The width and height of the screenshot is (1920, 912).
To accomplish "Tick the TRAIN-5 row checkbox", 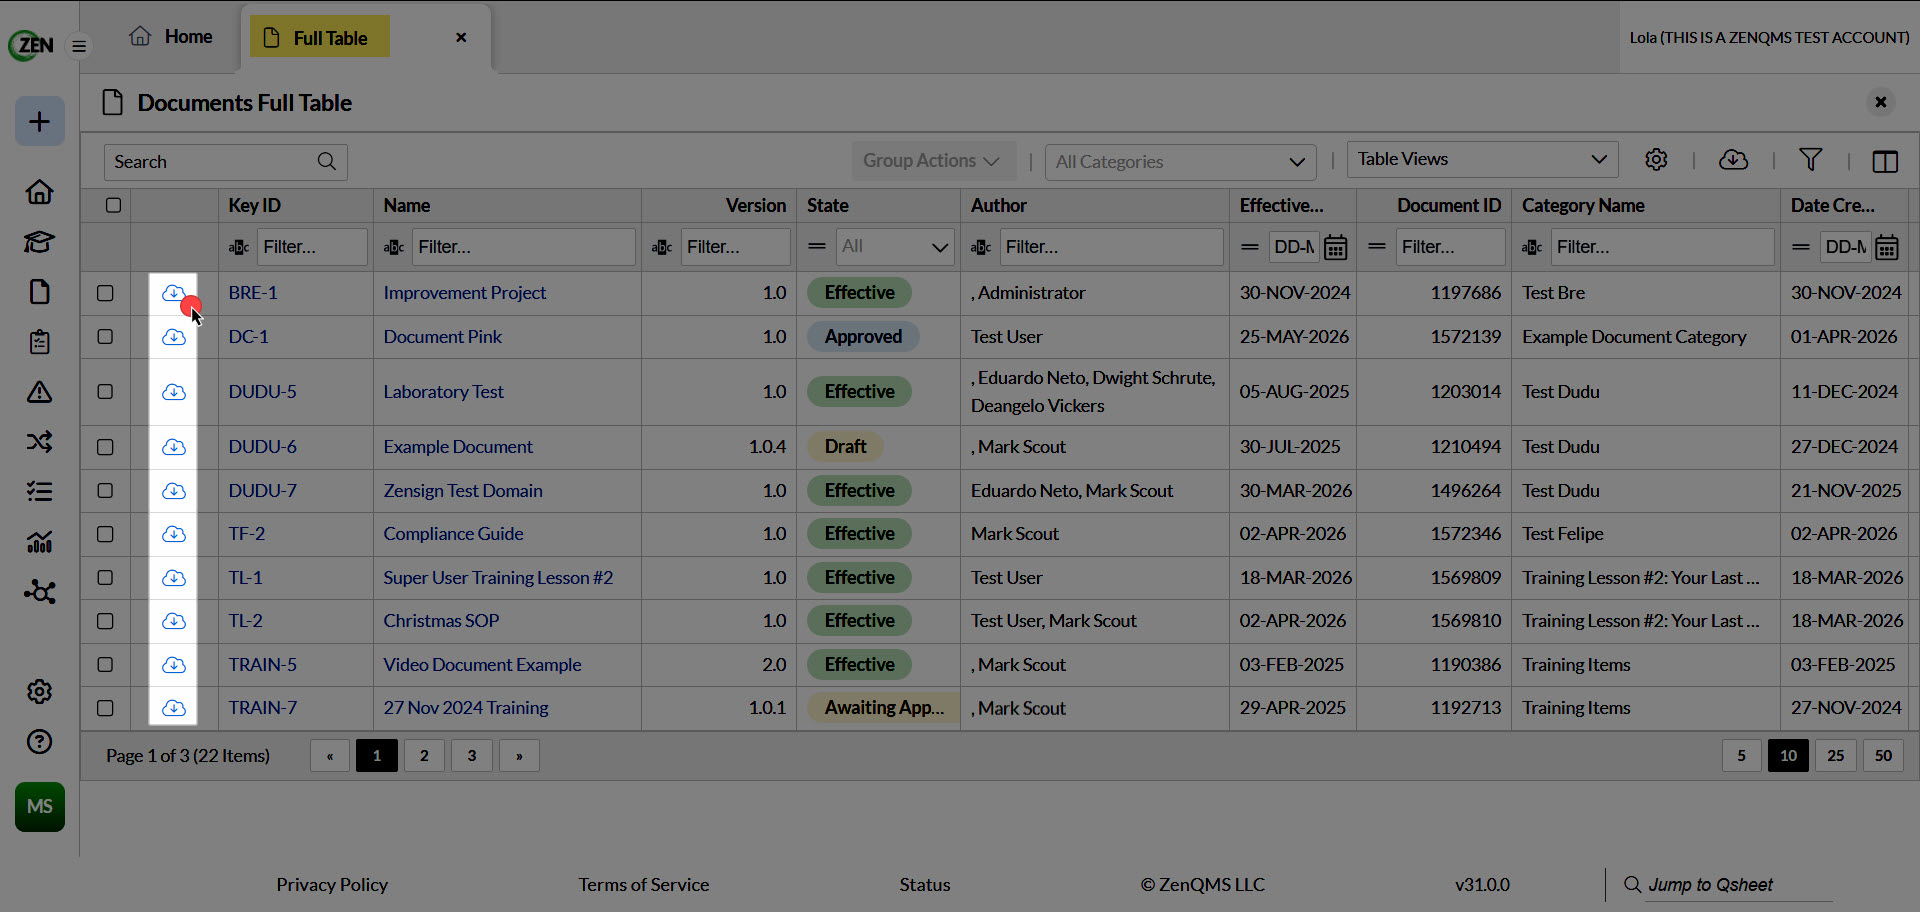I will 105,665.
